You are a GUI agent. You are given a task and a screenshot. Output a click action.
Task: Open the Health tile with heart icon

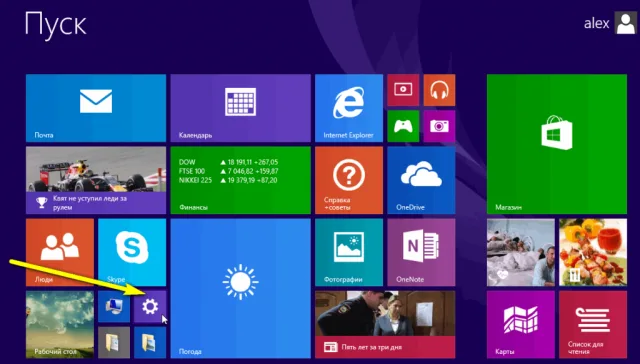click(x=521, y=252)
